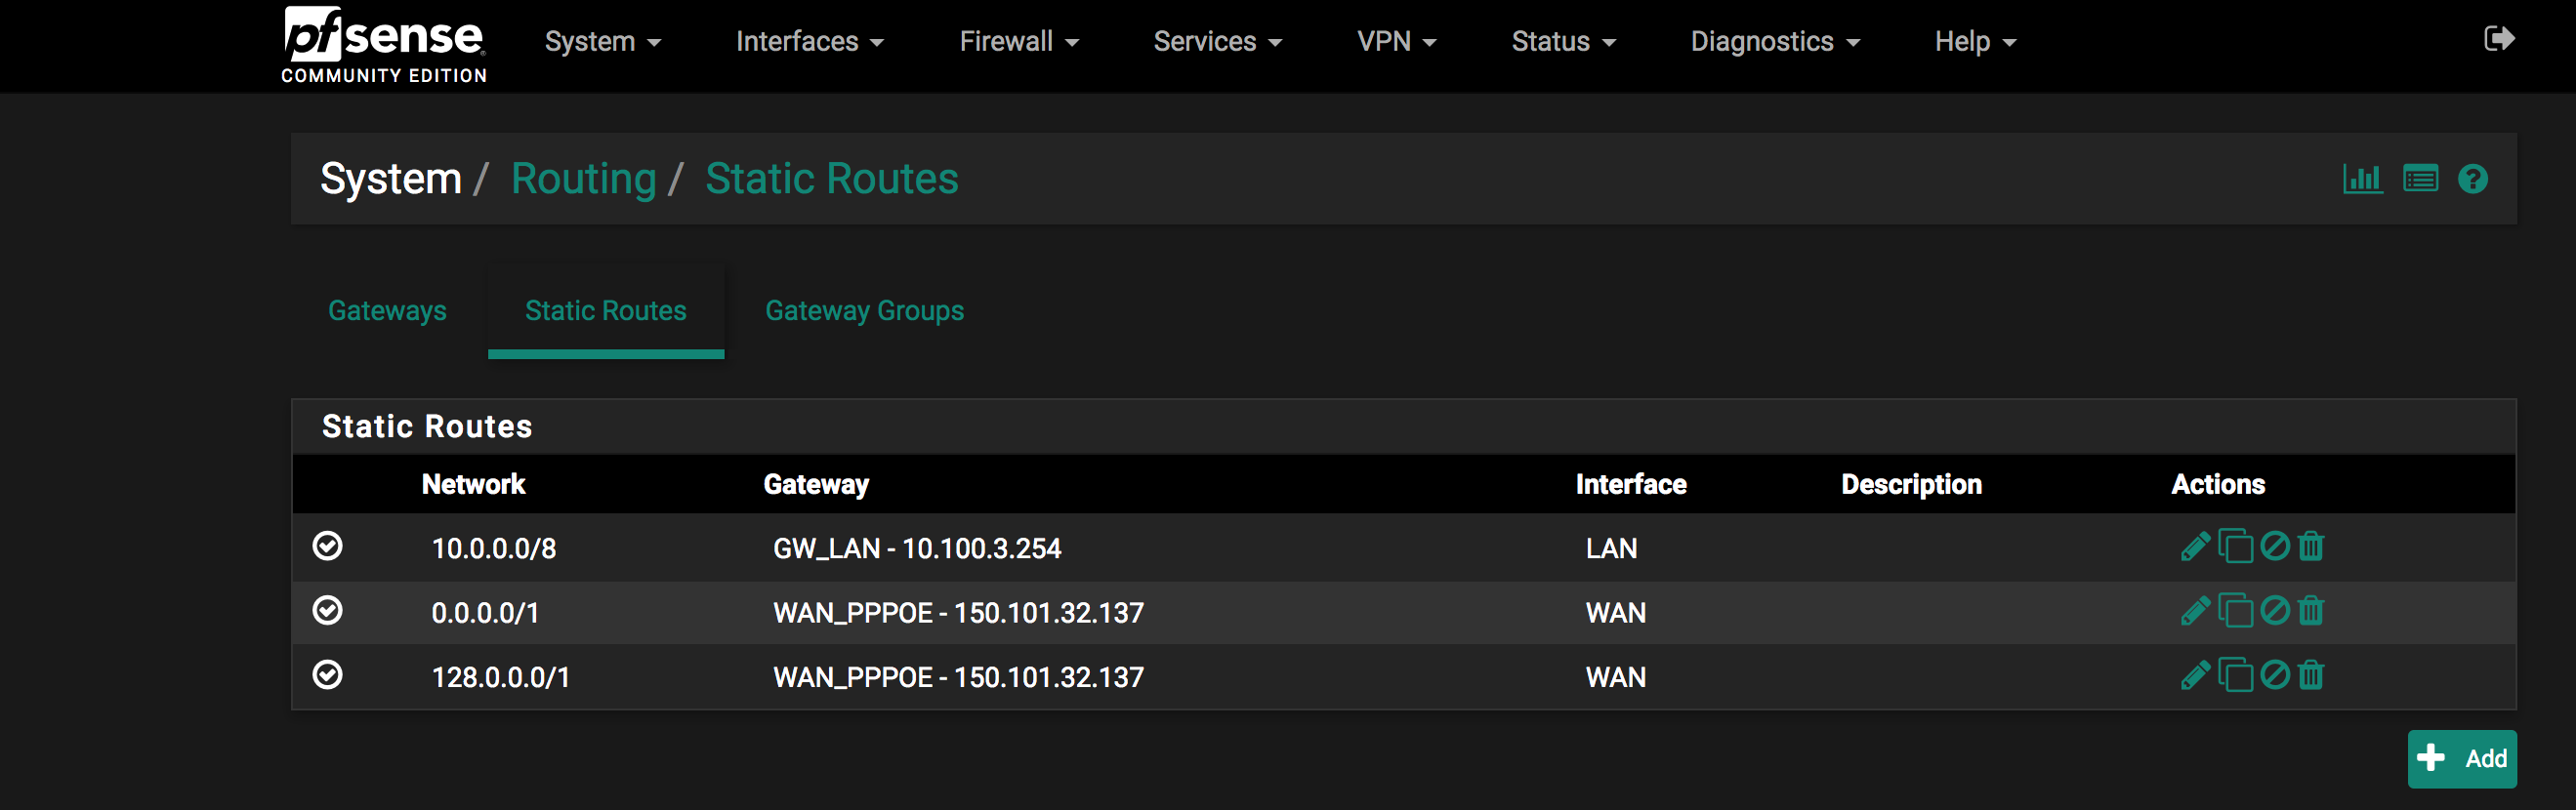Click the network value 0.0.0.0/1

[485, 613]
